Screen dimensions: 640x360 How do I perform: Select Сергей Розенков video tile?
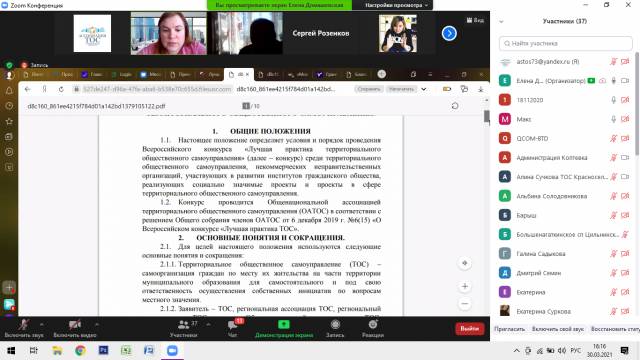click(321, 33)
